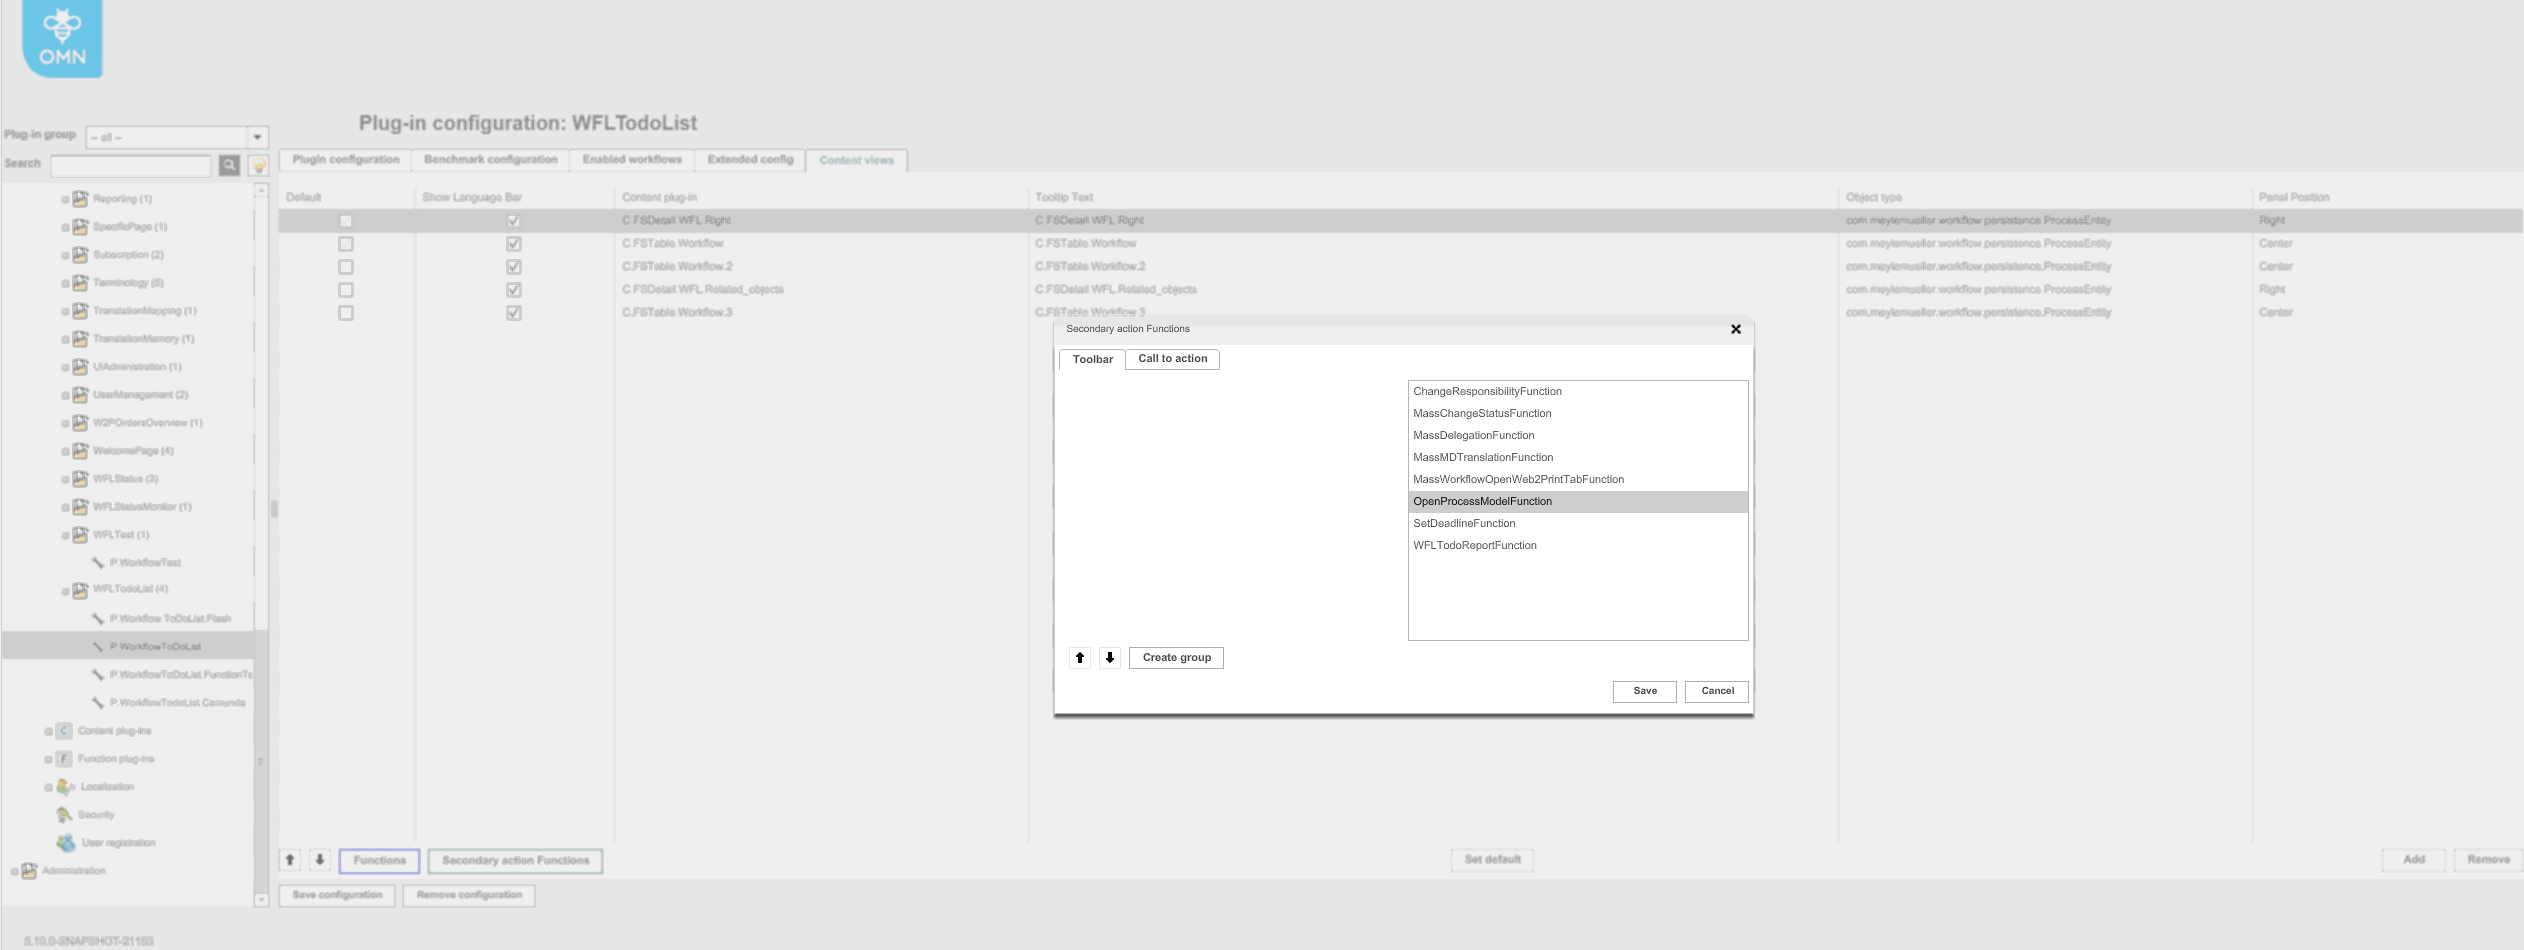The image size is (2524, 950).
Task: Click wrench icon of P.WorkflowTodoList.Camunda
Action: click(98, 703)
